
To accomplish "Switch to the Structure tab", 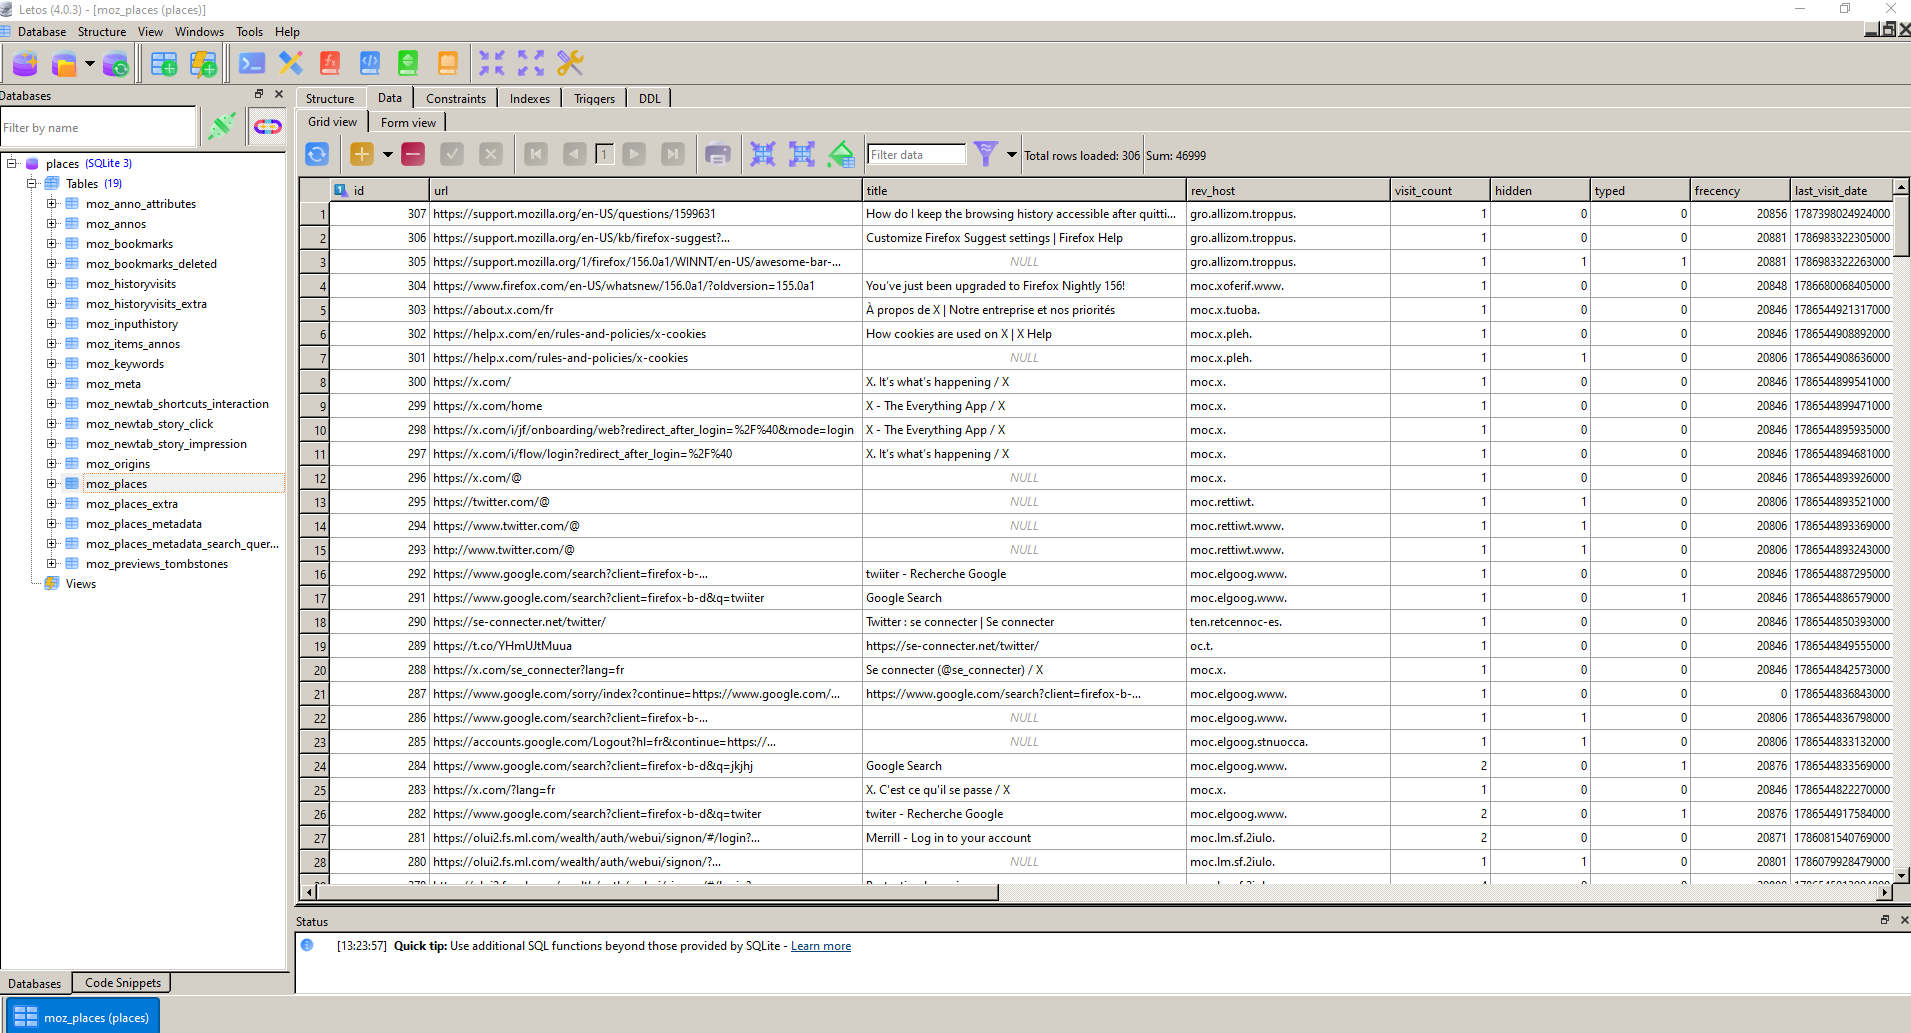I will pos(330,98).
